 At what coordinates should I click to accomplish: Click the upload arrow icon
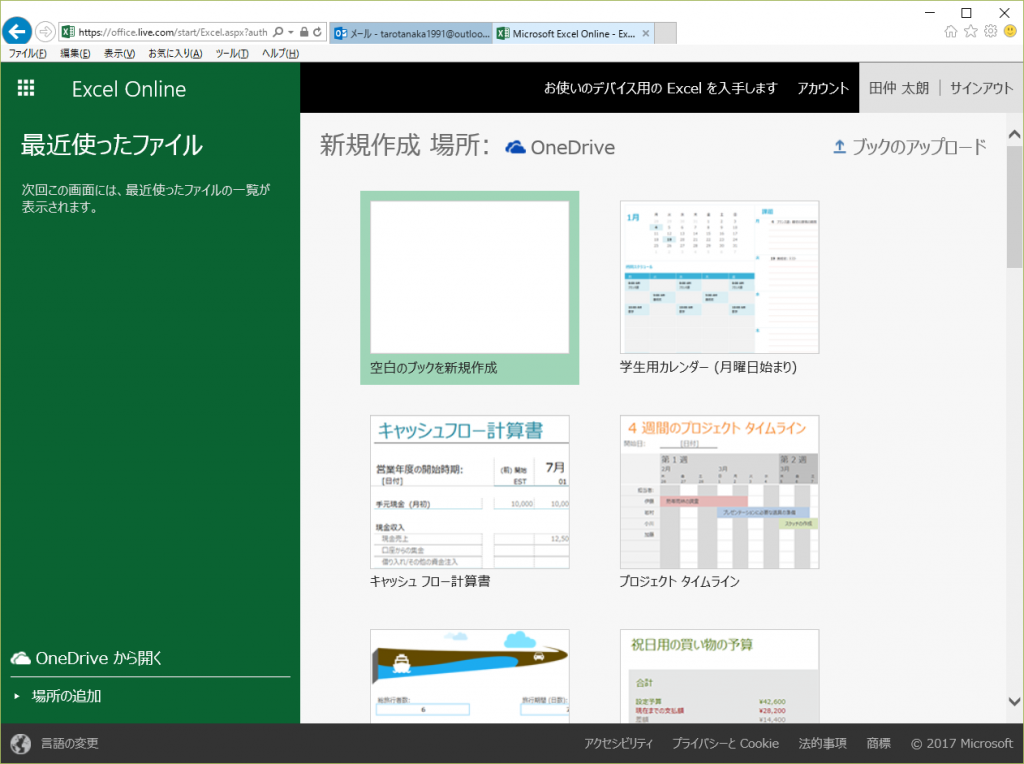click(839, 147)
